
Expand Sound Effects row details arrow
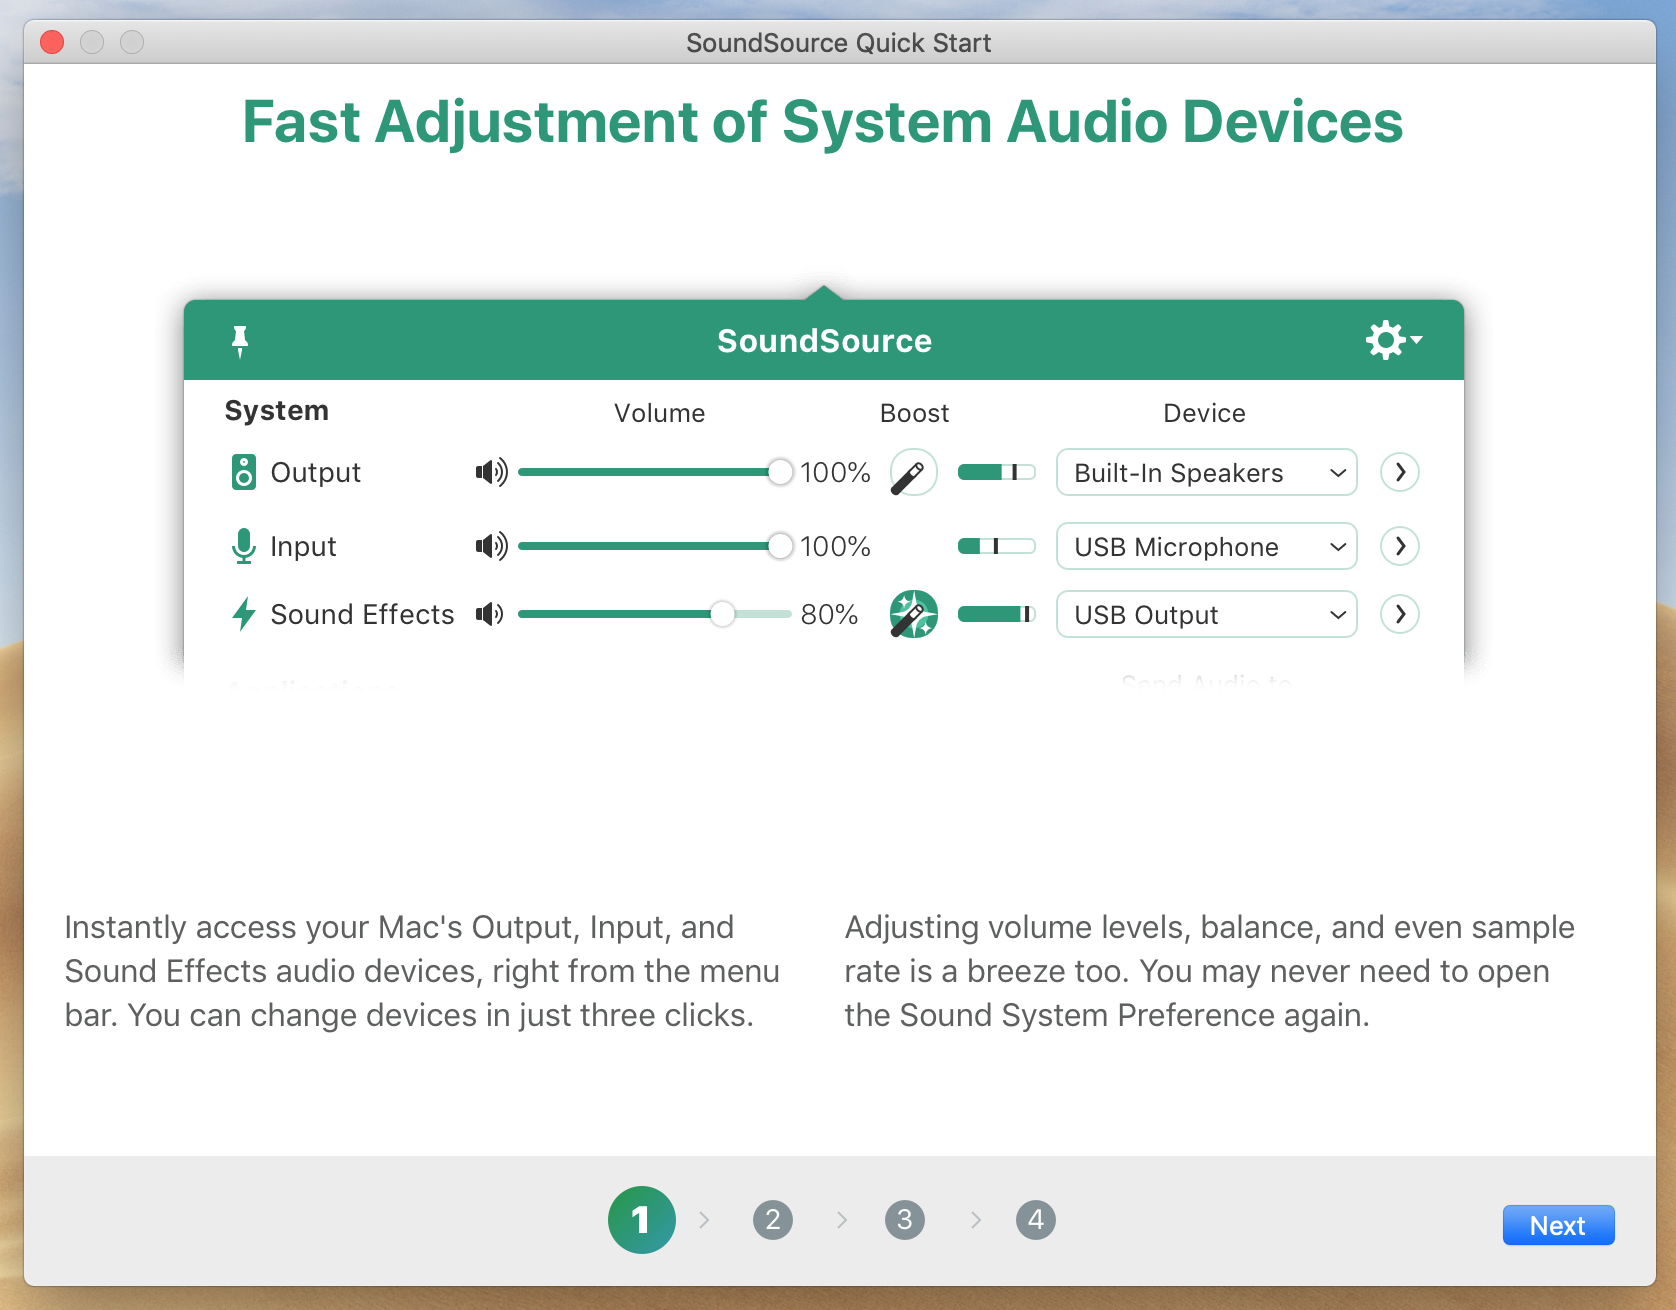1400,614
